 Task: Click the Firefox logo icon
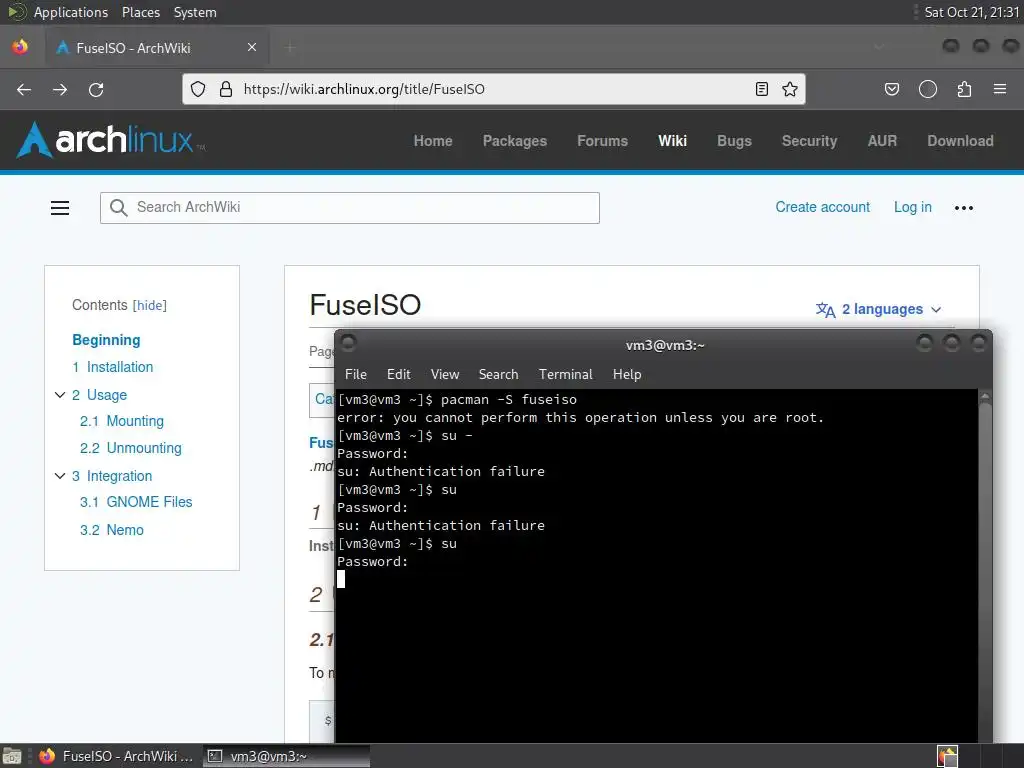(x=20, y=47)
